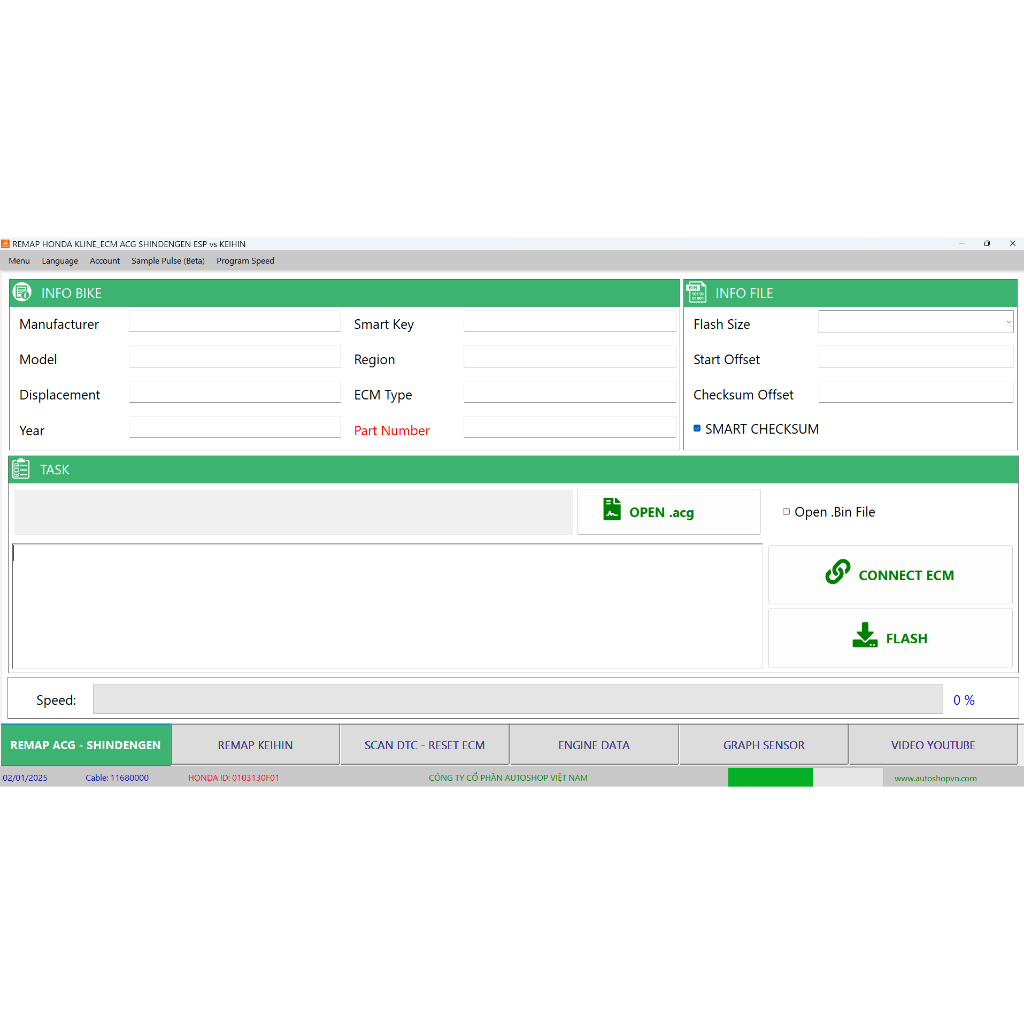The height and width of the screenshot is (1024, 1024).
Task: Go to the GRAPH SENSOR tab
Action: tap(763, 745)
